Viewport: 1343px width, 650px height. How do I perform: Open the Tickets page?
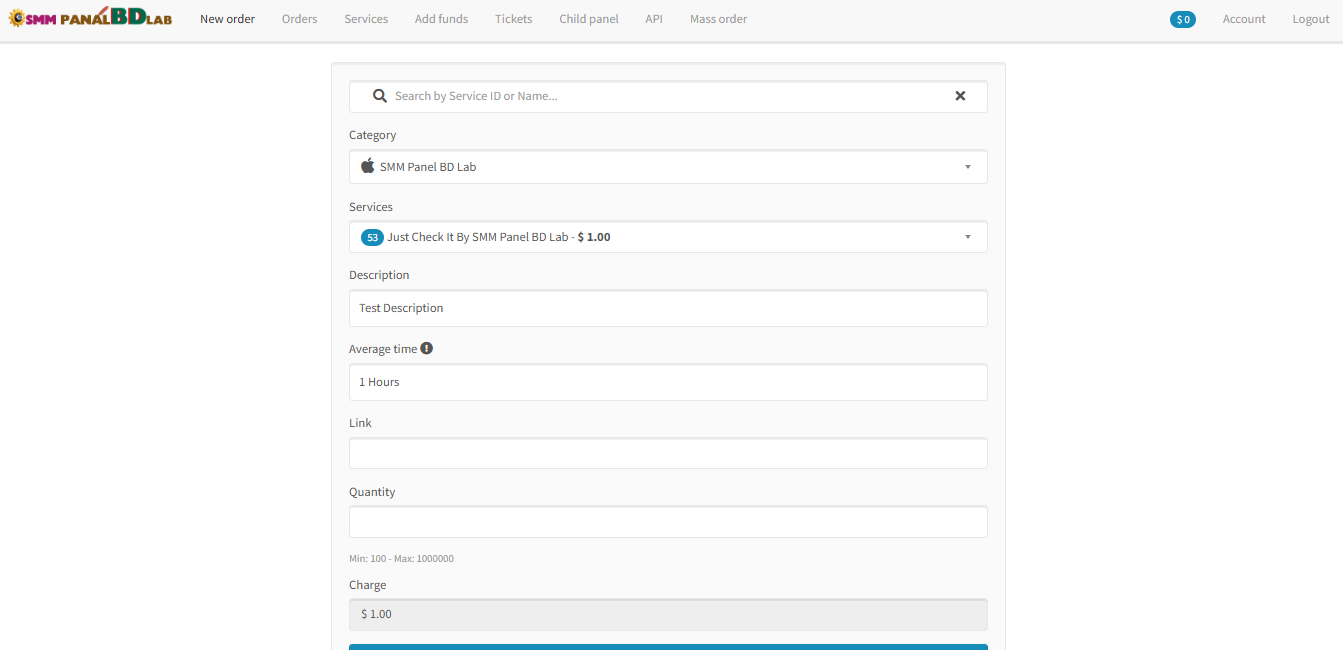(513, 19)
